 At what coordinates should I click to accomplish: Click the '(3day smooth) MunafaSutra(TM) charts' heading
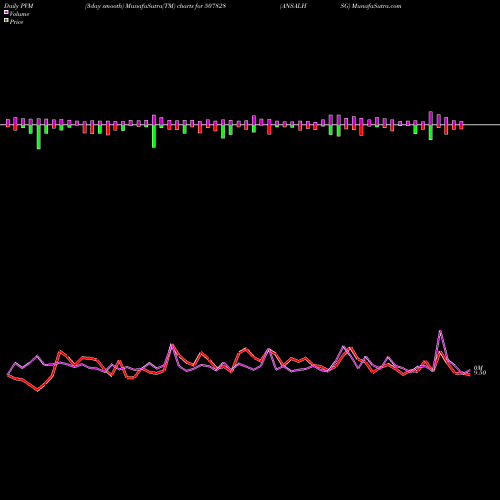[x=139, y=6]
